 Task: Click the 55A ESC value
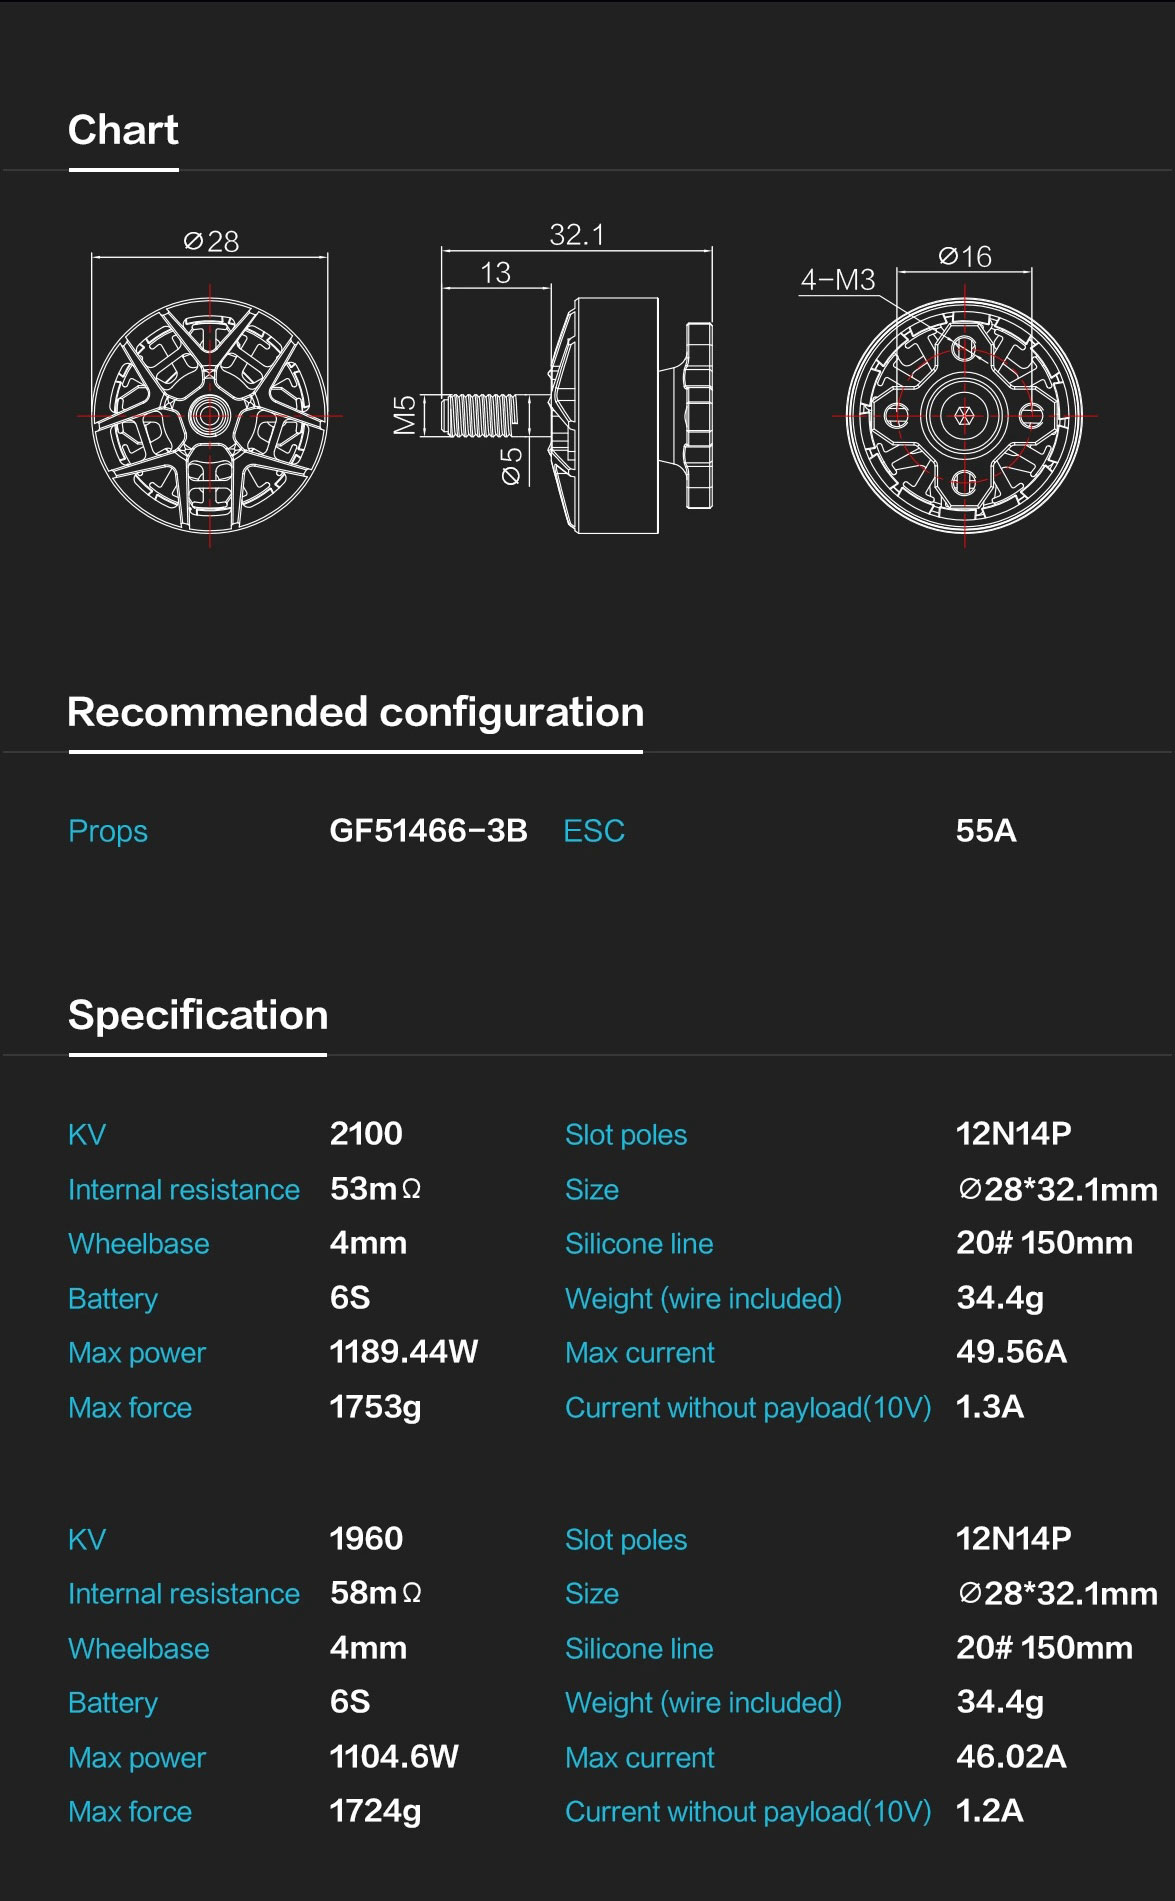(x=986, y=830)
